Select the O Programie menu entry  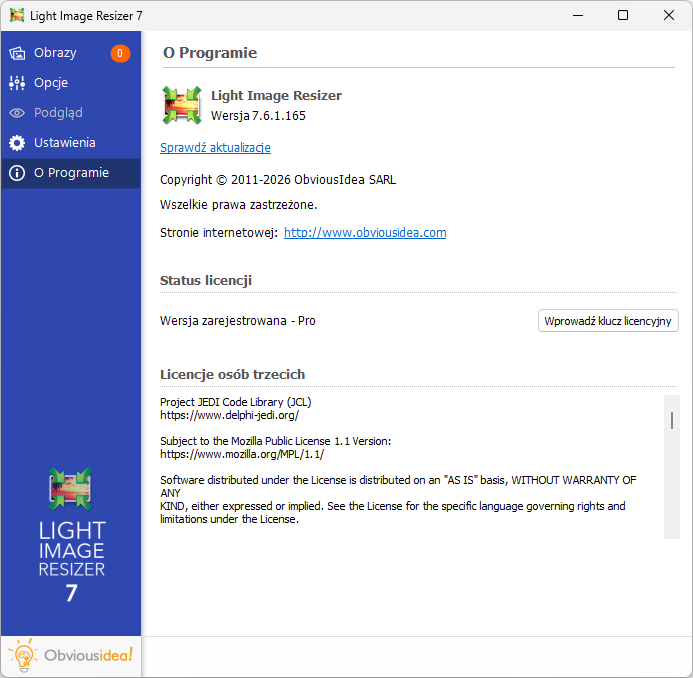(71, 173)
